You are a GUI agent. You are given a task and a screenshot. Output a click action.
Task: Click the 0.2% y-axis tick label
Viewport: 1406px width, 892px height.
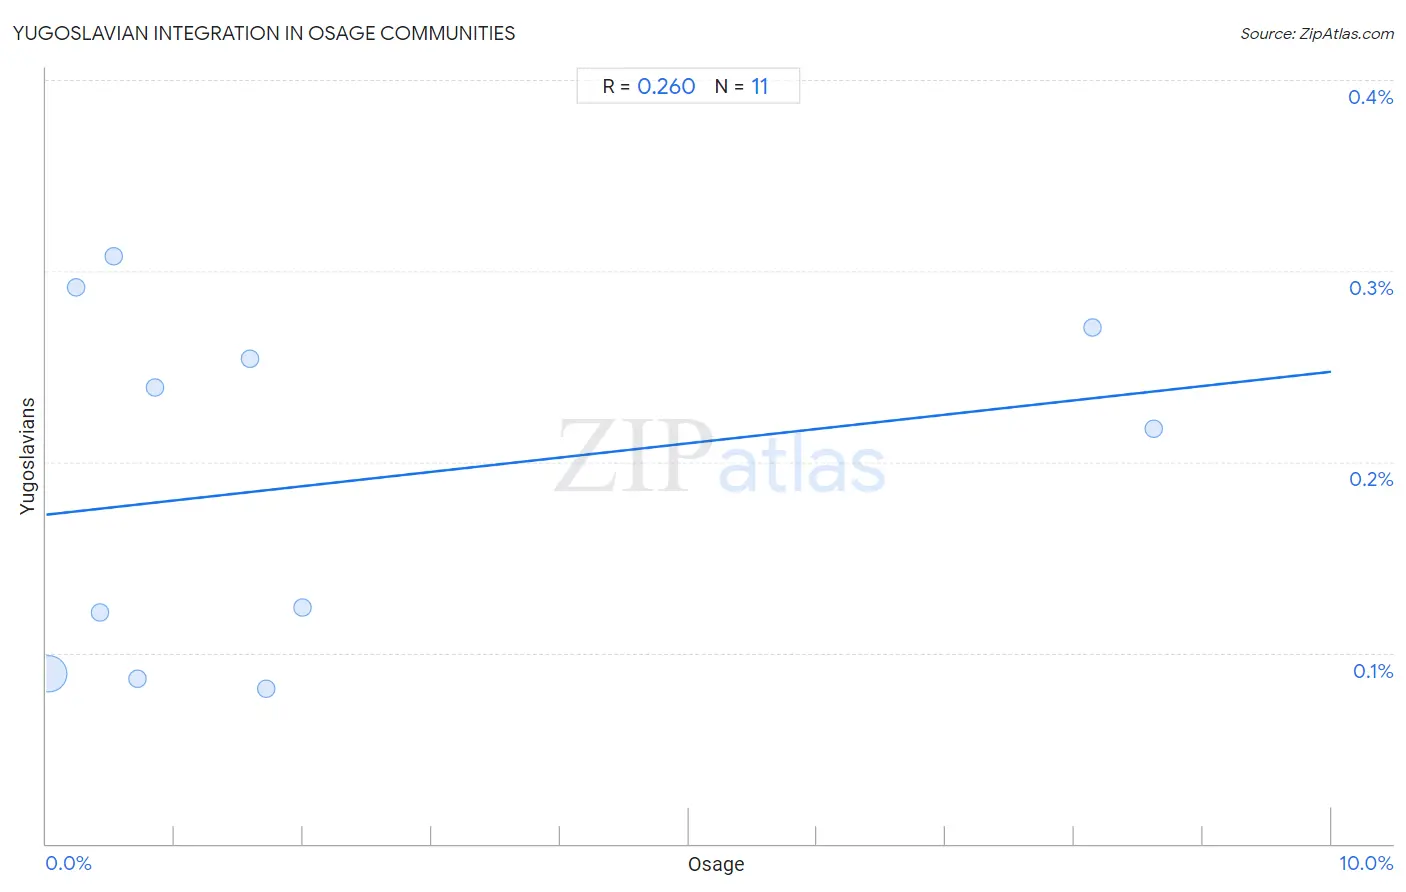click(x=1371, y=480)
